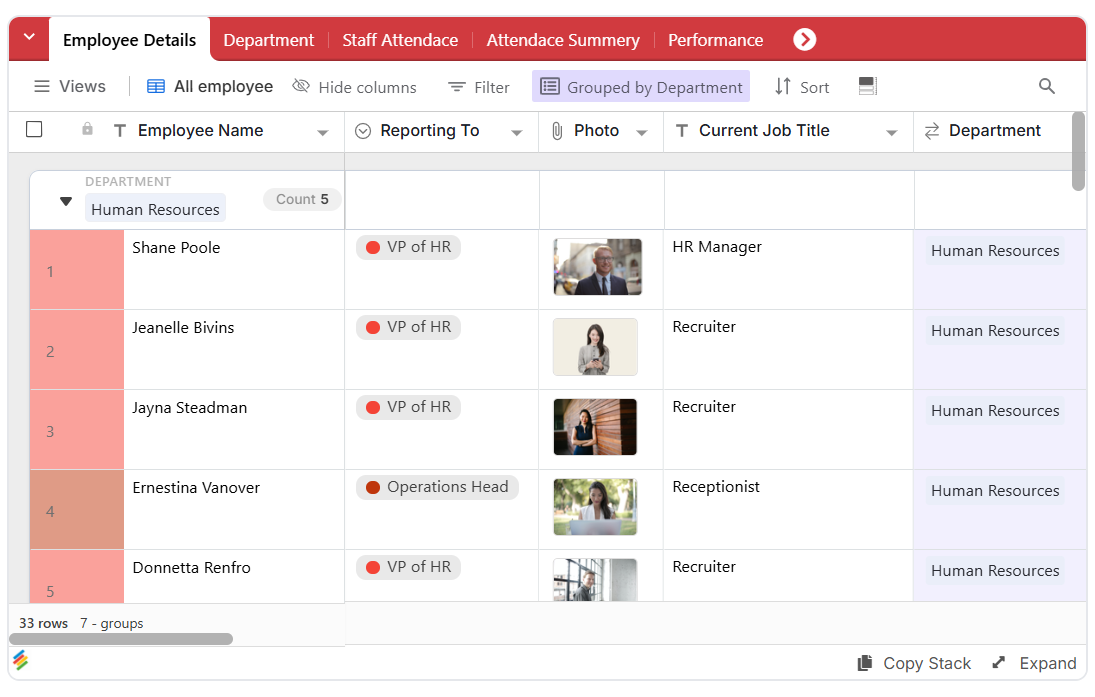Image resolution: width=1095 pixels, height=697 pixels.
Task: Tick the select-all rows checkbox
Action: (34, 129)
